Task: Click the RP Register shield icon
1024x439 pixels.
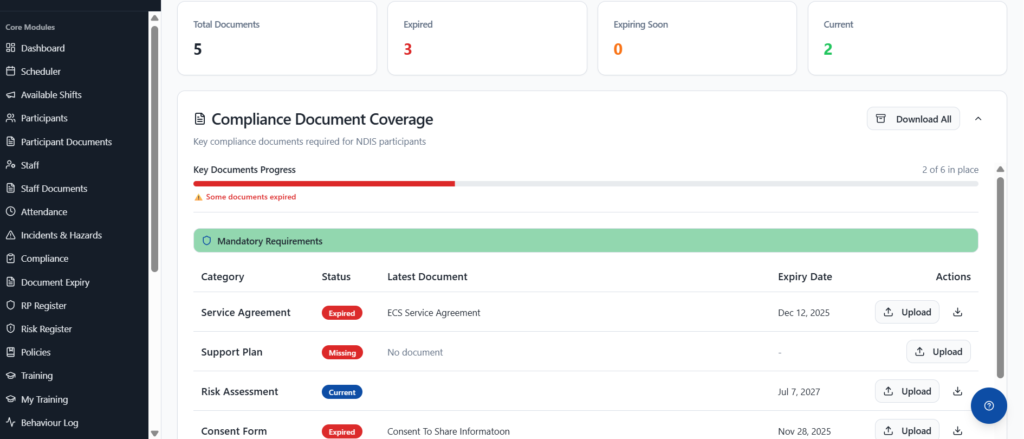Action: pos(10,305)
